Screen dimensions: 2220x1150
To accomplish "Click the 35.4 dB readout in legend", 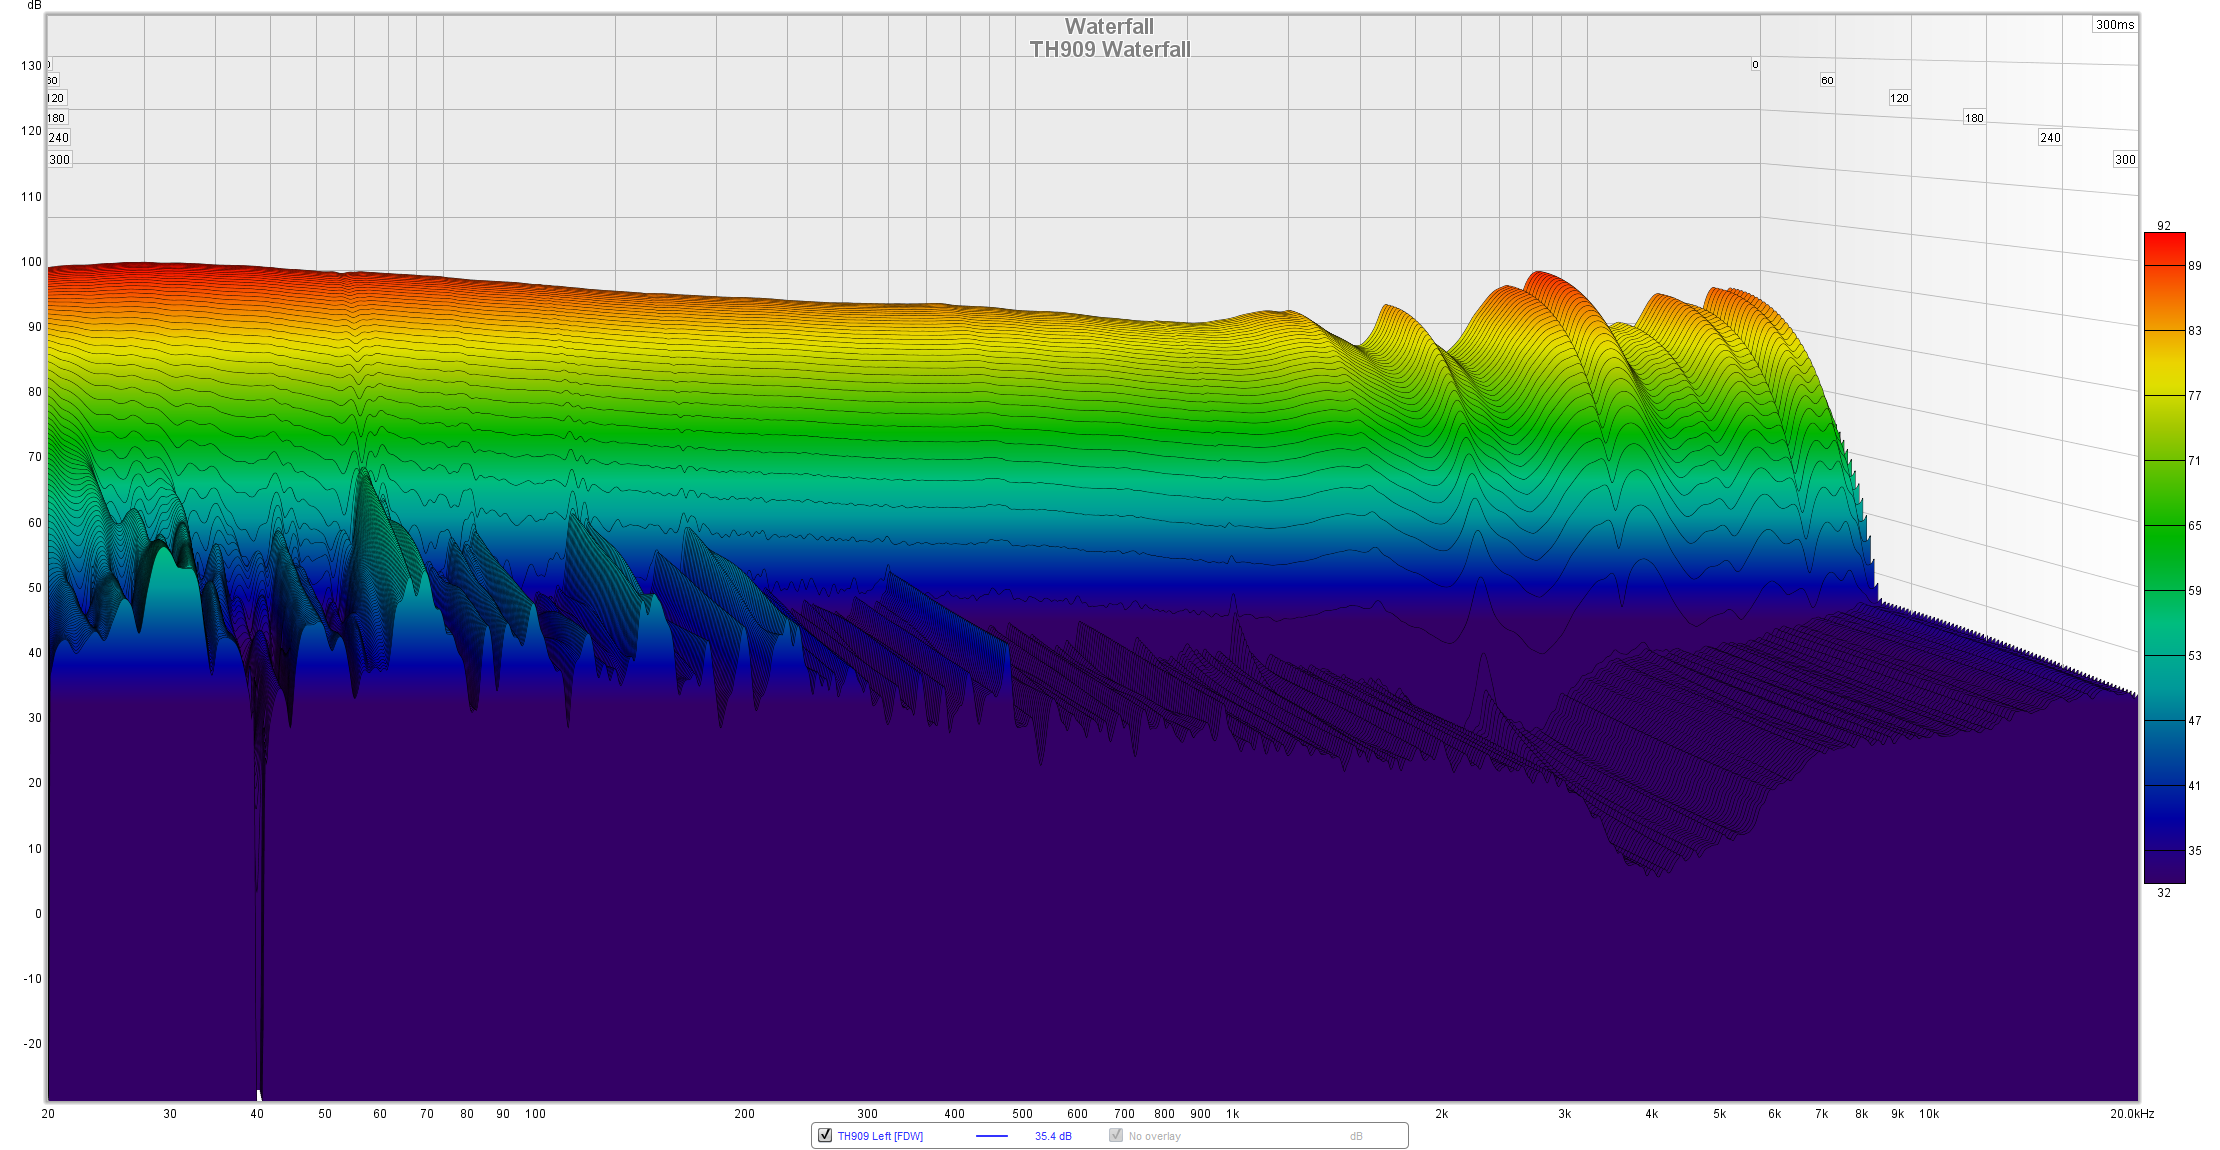I will [1053, 1136].
